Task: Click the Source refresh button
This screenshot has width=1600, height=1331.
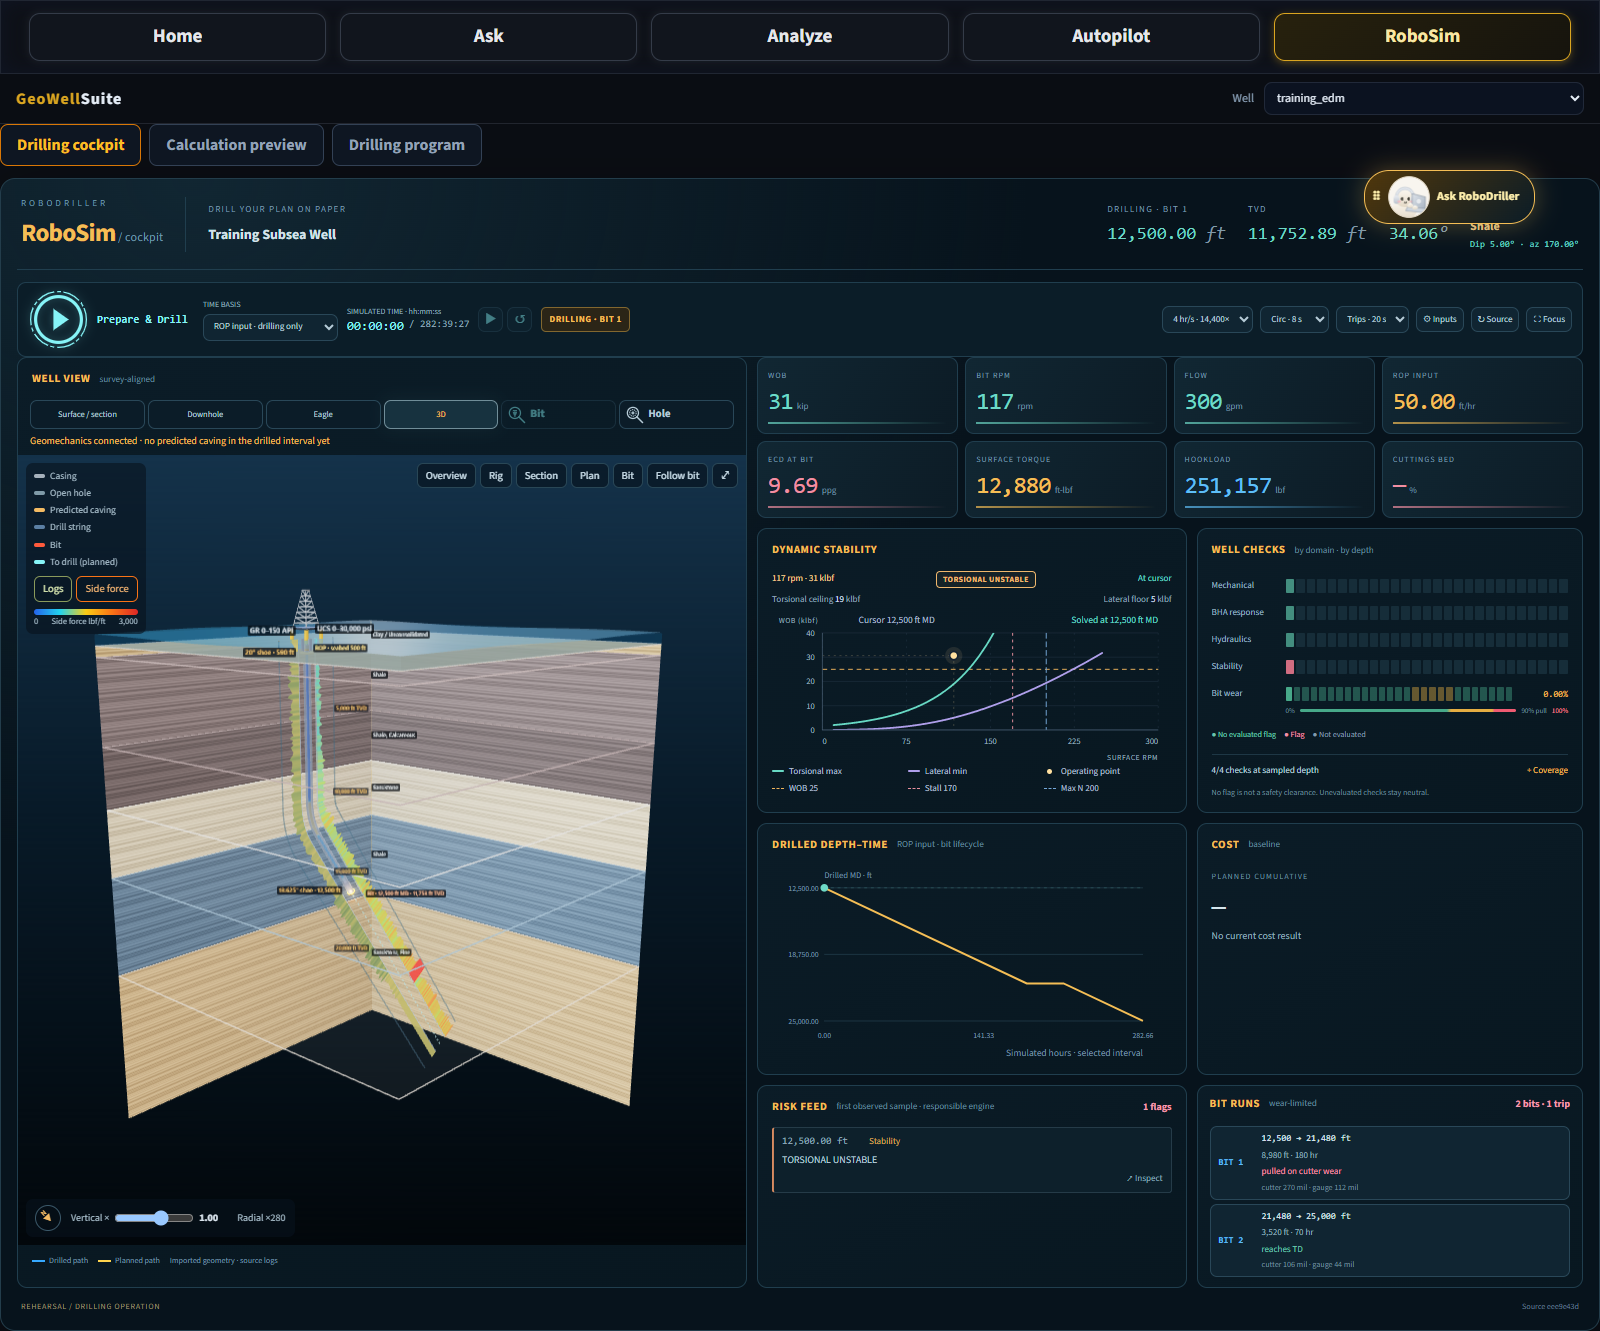Action: click(x=1495, y=319)
